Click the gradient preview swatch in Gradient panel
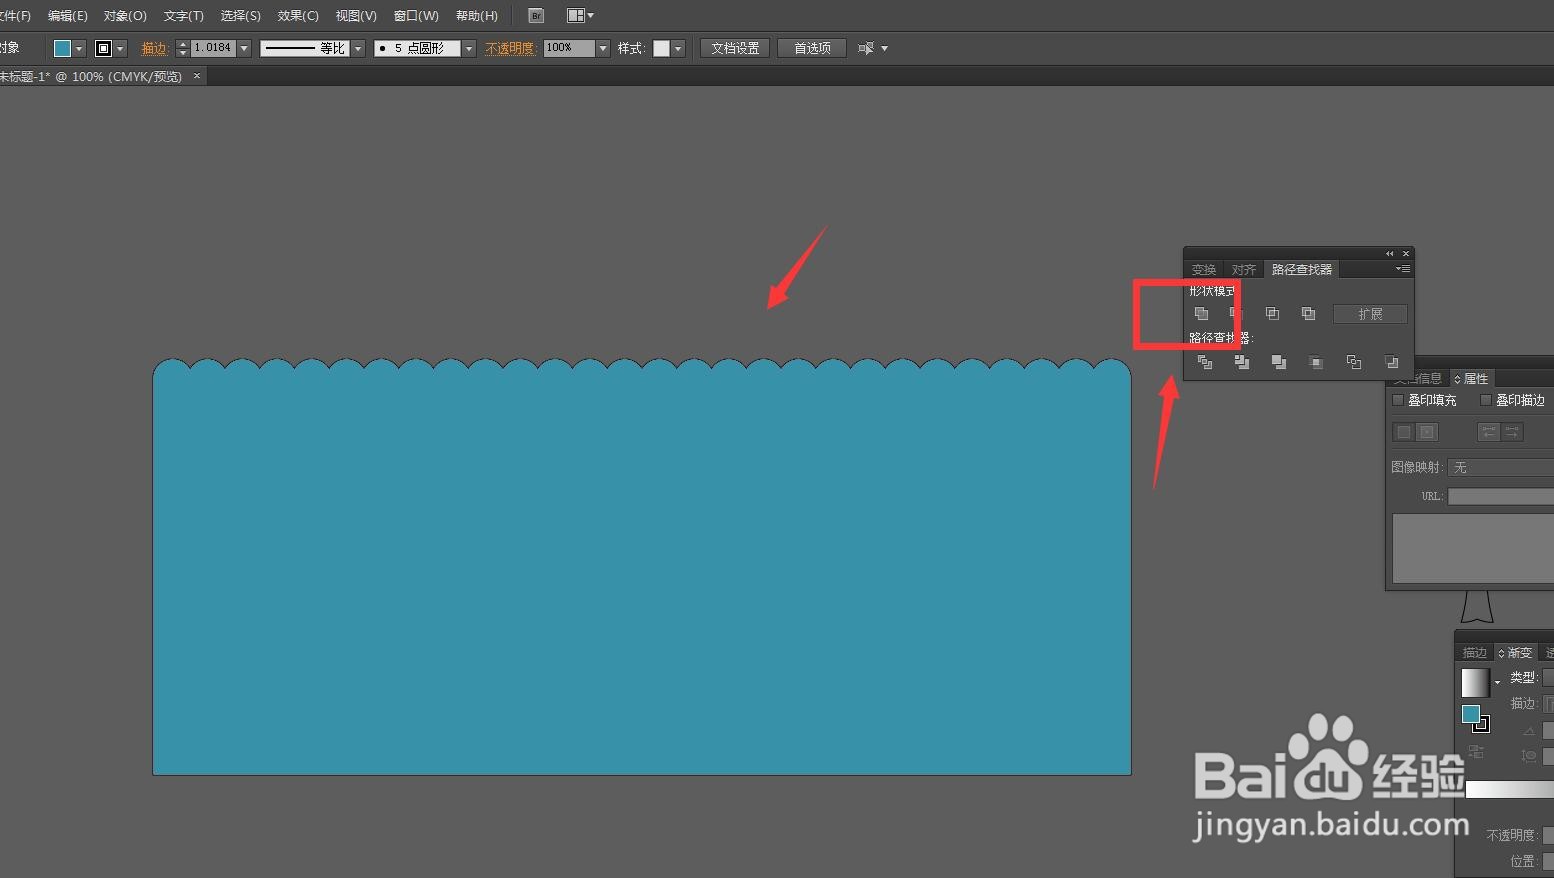This screenshot has width=1554, height=878. (1475, 682)
